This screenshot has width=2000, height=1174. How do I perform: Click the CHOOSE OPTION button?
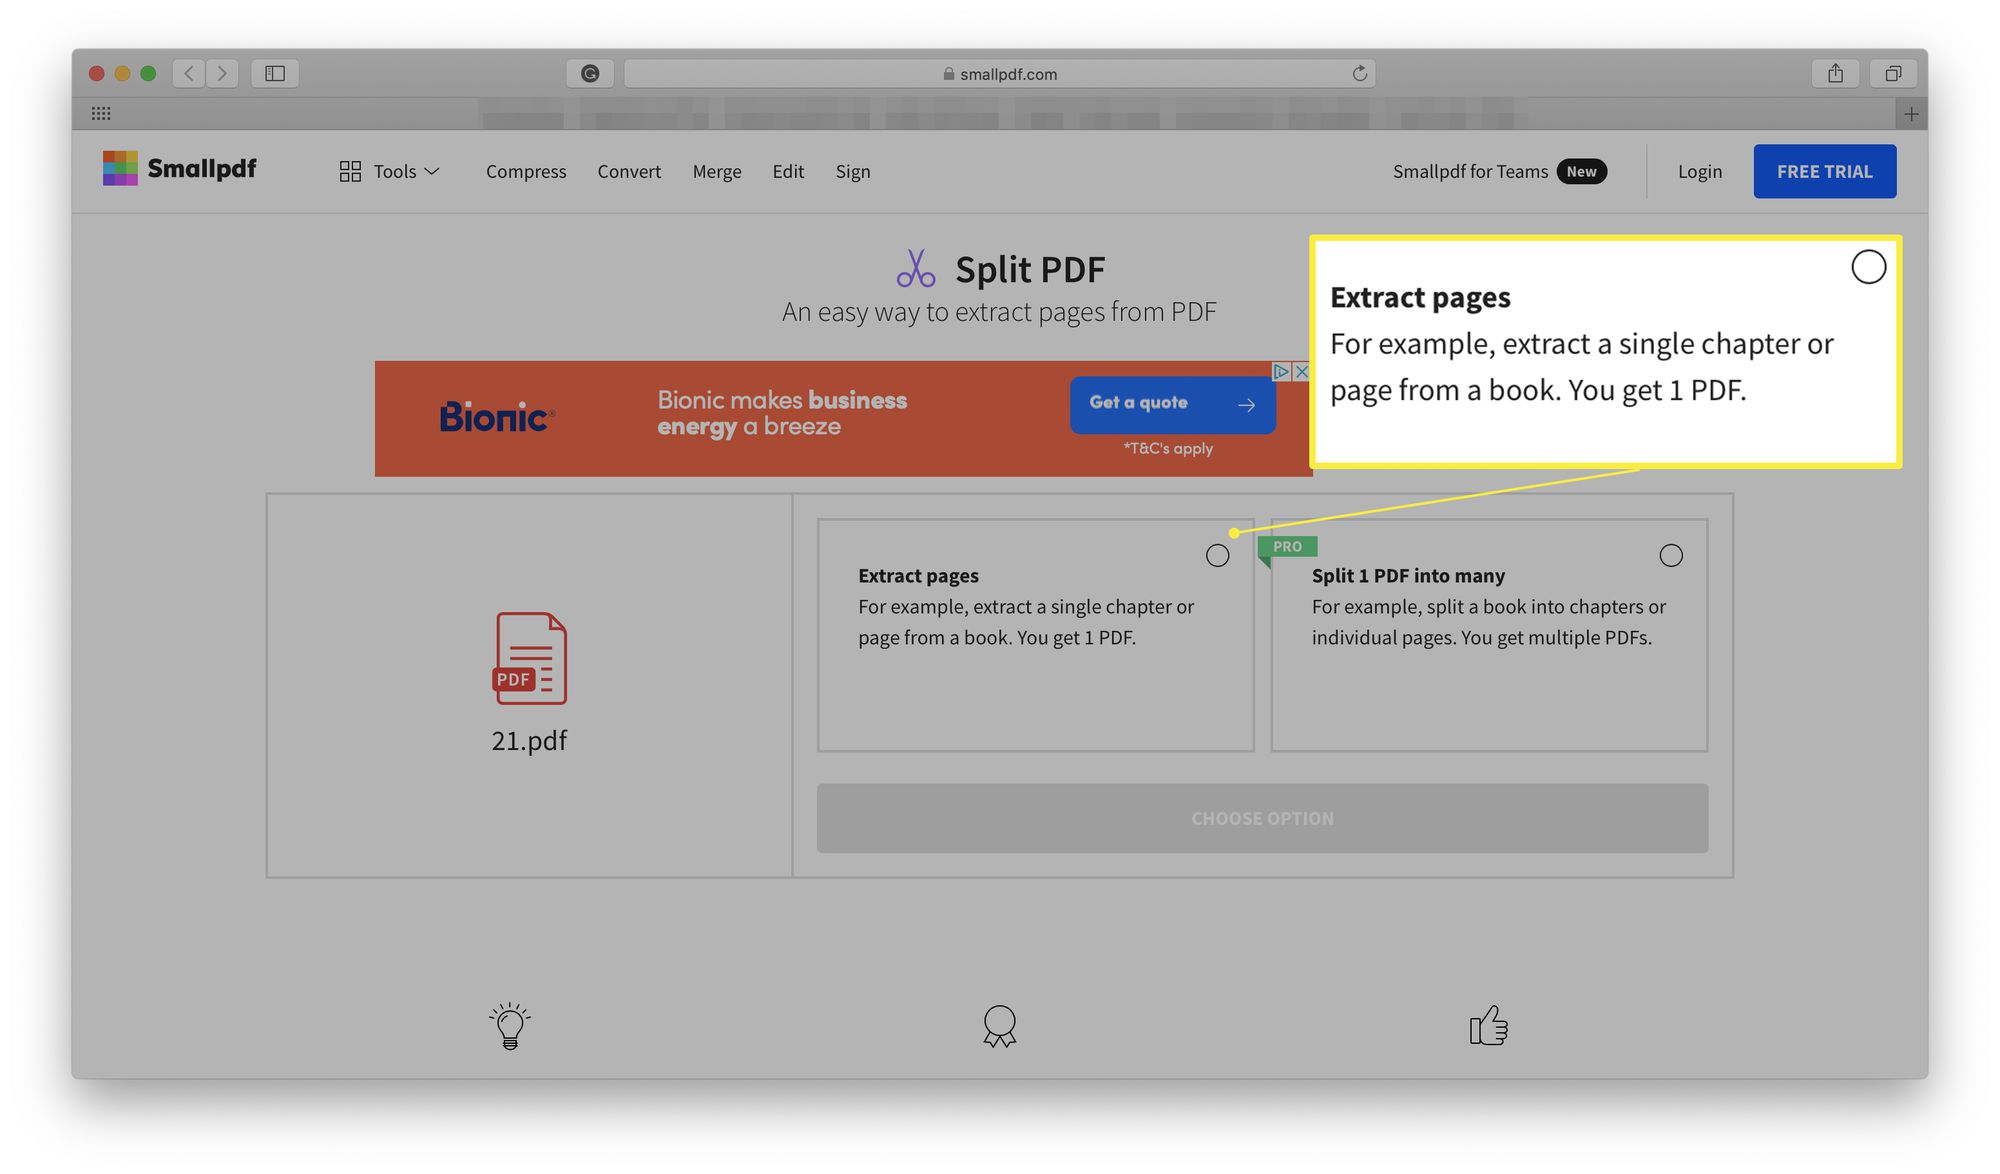coord(1262,818)
